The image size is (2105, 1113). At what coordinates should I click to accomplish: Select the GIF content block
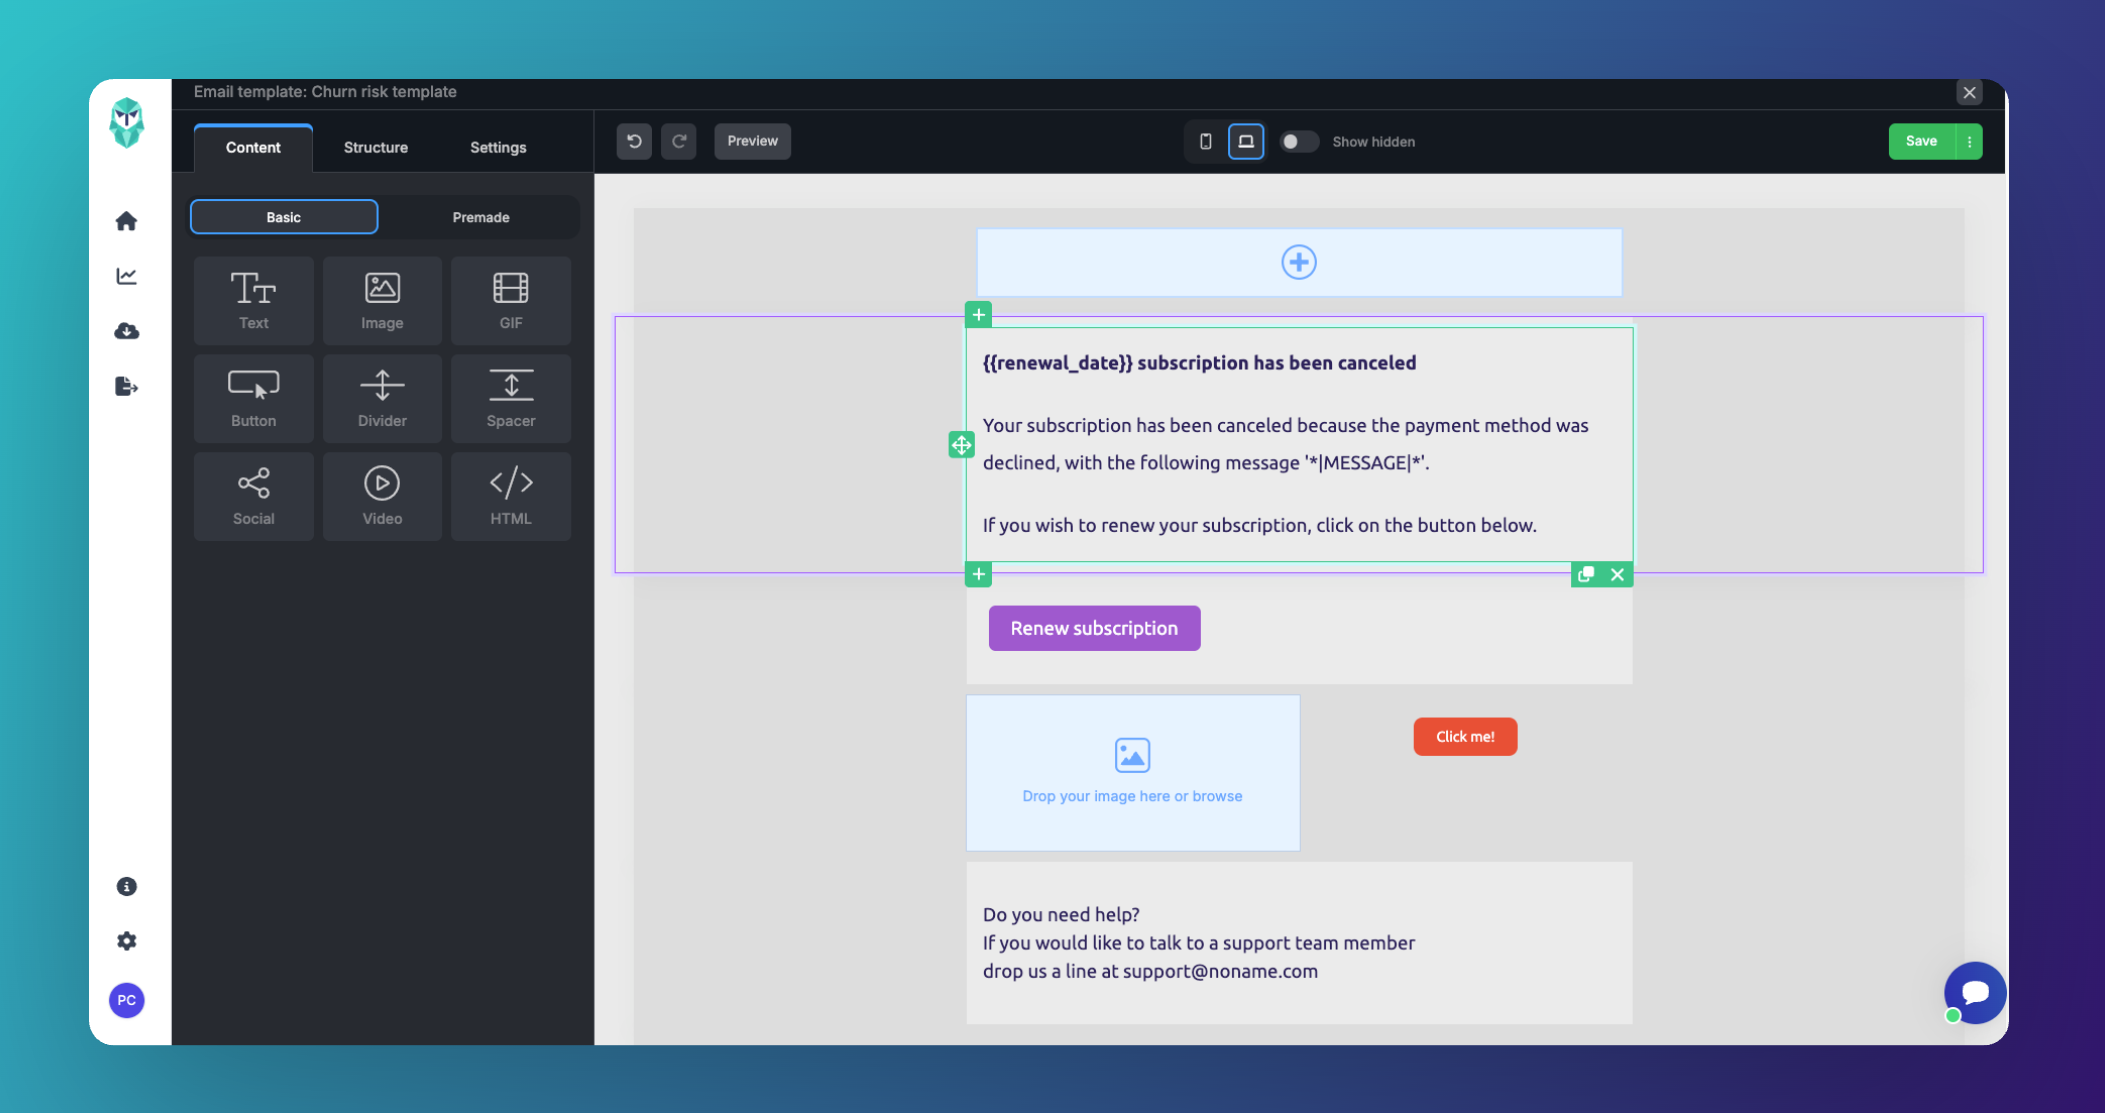click(x=510, y=300)
